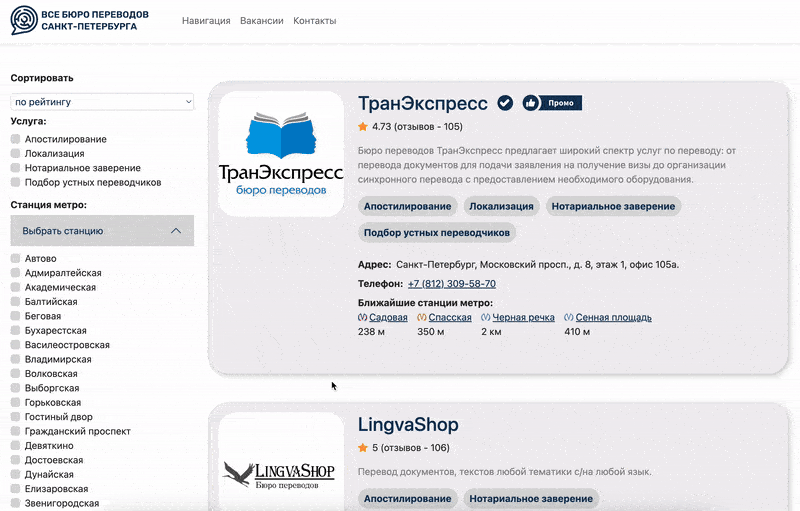The height and width of the screenshot is (511, 800).
Task: Click LingvaShop Нотариальное заверение tag
Action: pos(531,499)
